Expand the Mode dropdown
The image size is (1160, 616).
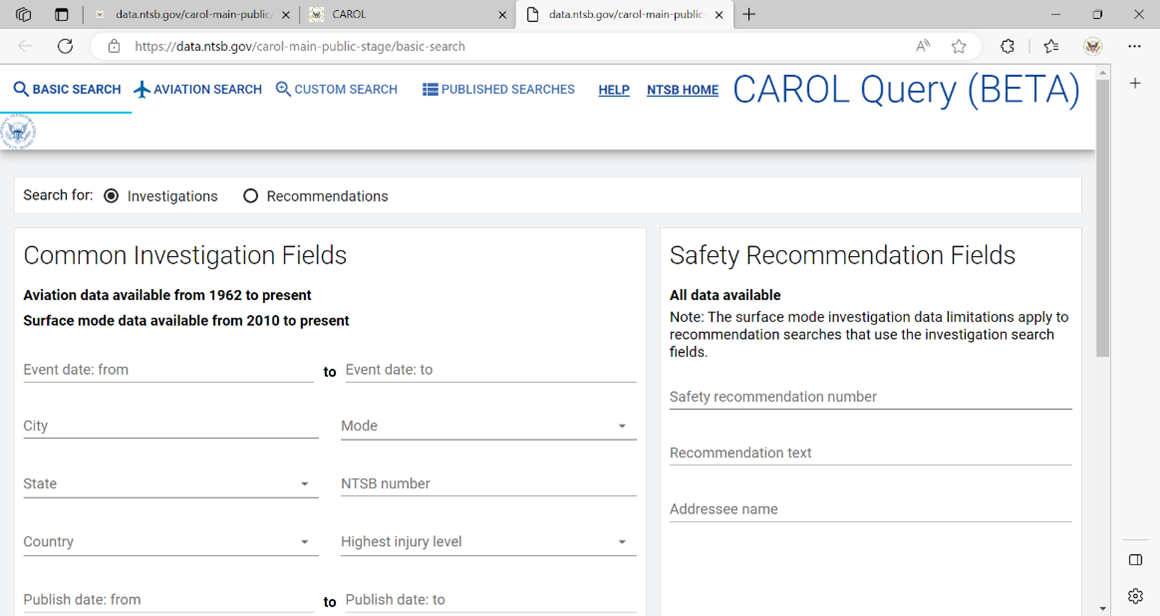[488, 426]
